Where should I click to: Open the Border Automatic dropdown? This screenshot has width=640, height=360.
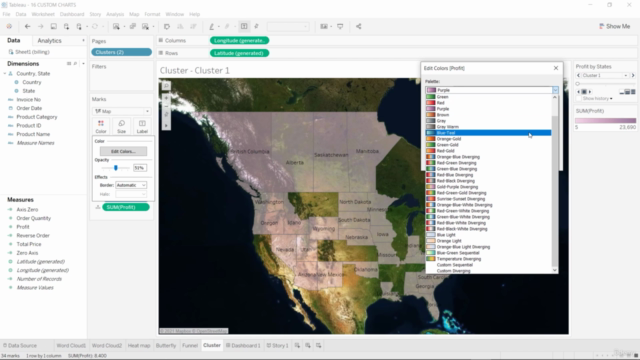(x=131, y=185)
